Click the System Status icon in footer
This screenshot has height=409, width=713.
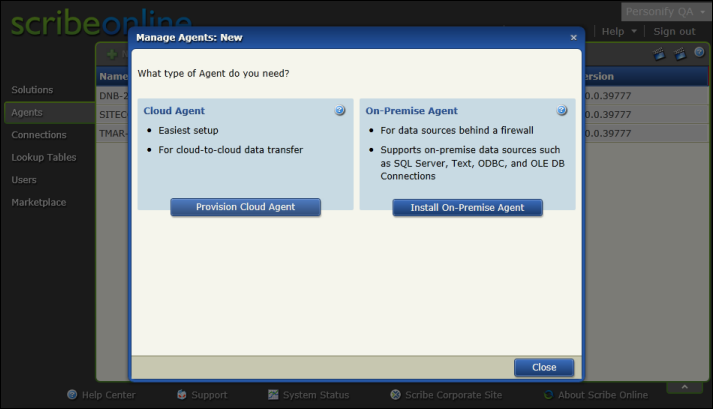pos(273,394)
